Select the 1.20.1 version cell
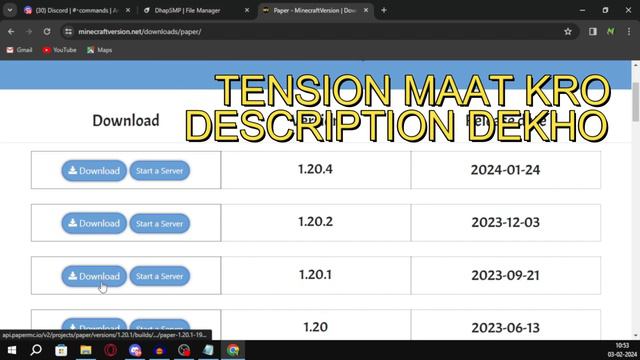This screenshot has height=360, width=640. pyautogui.click(x=316, y=275)
